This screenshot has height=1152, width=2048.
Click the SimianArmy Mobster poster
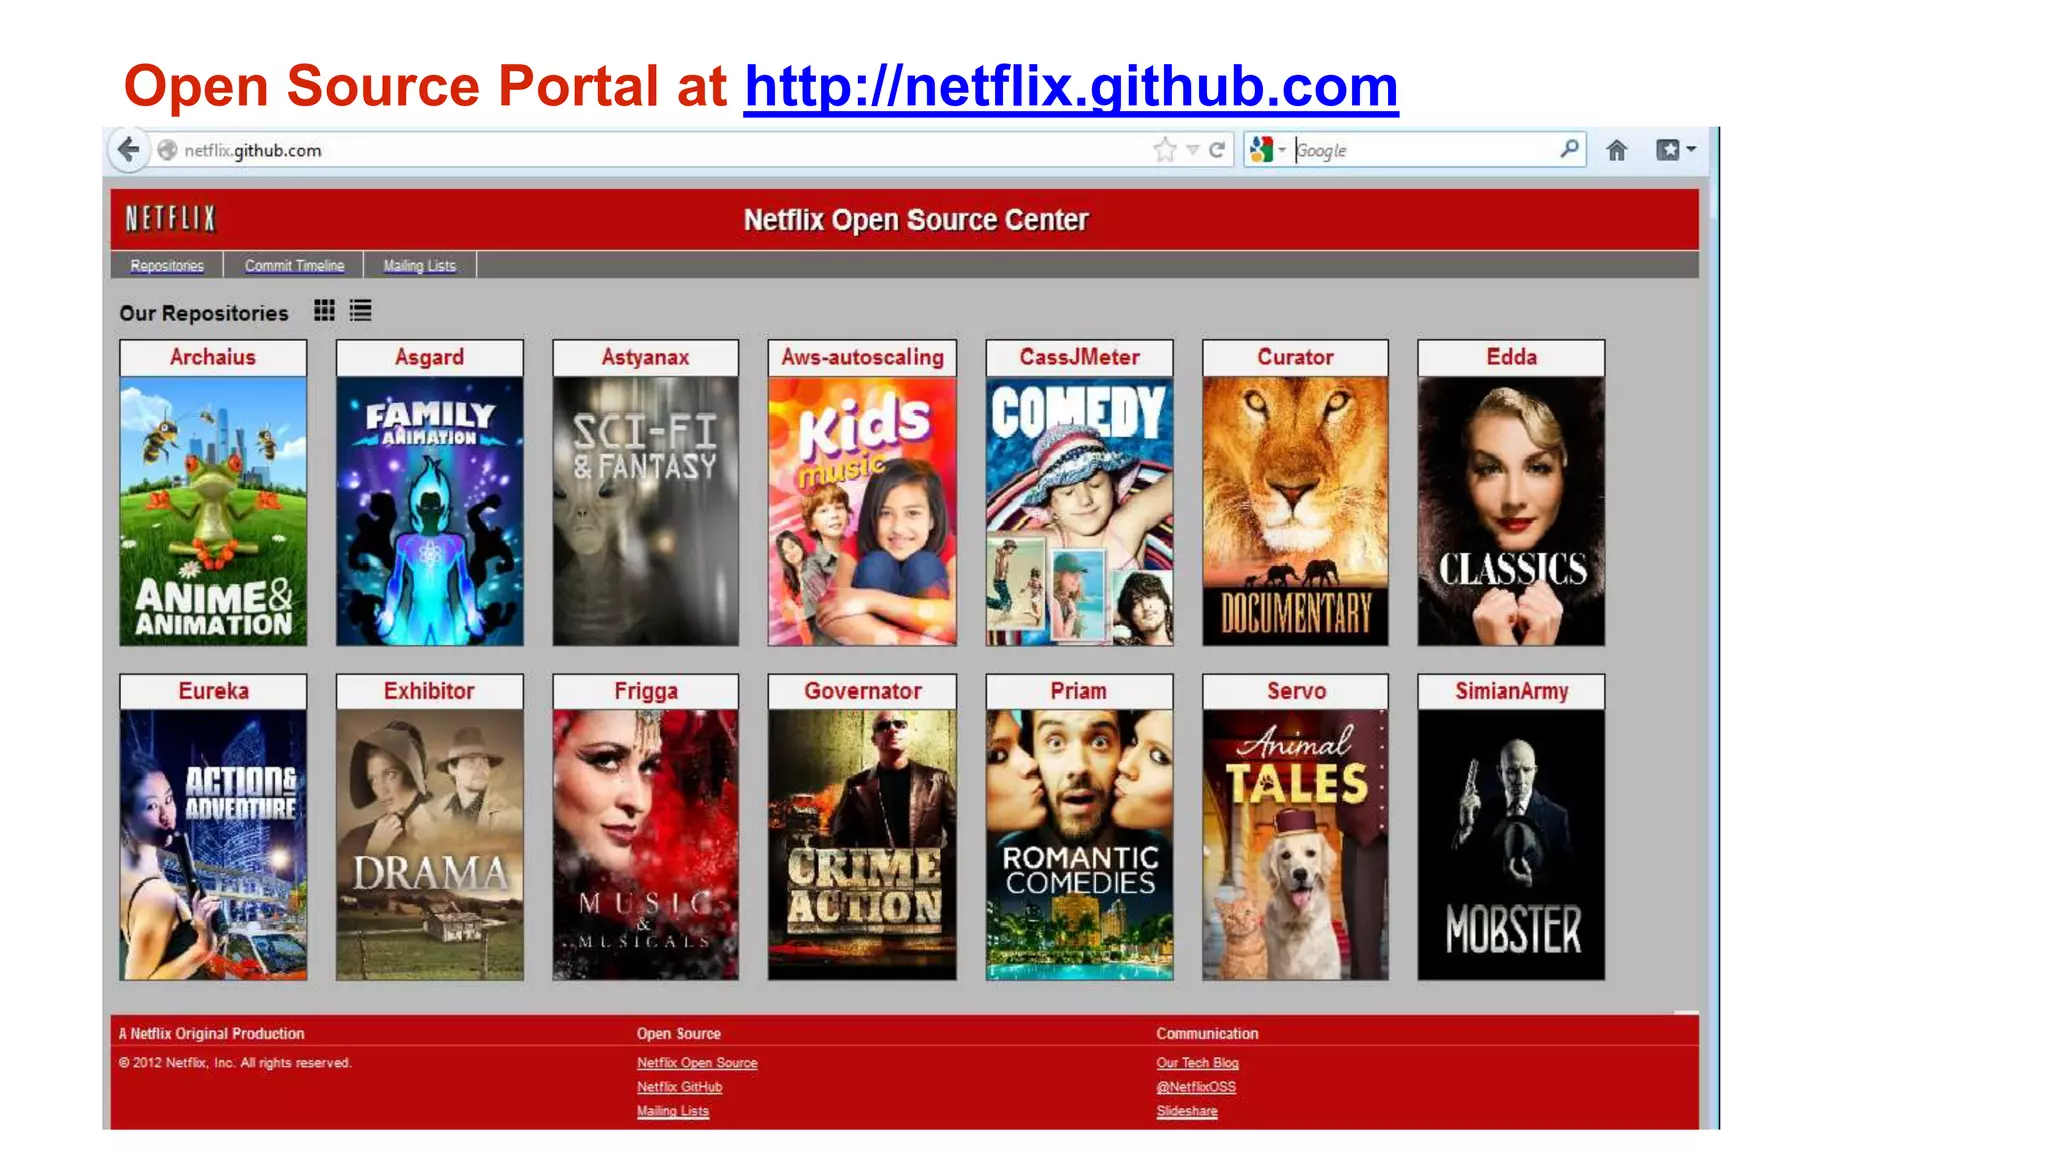(1511, 845)
